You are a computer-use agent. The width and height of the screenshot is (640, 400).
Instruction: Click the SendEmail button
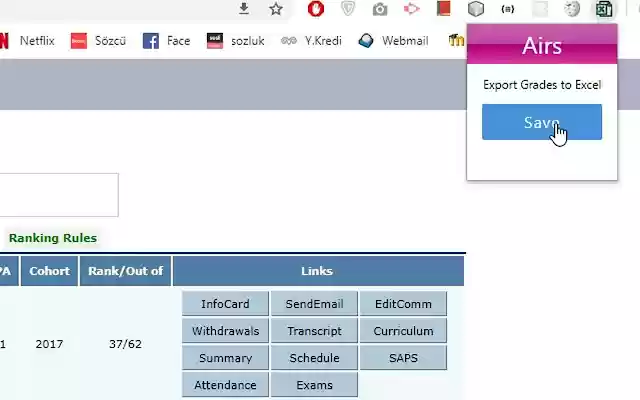point(314,304)
